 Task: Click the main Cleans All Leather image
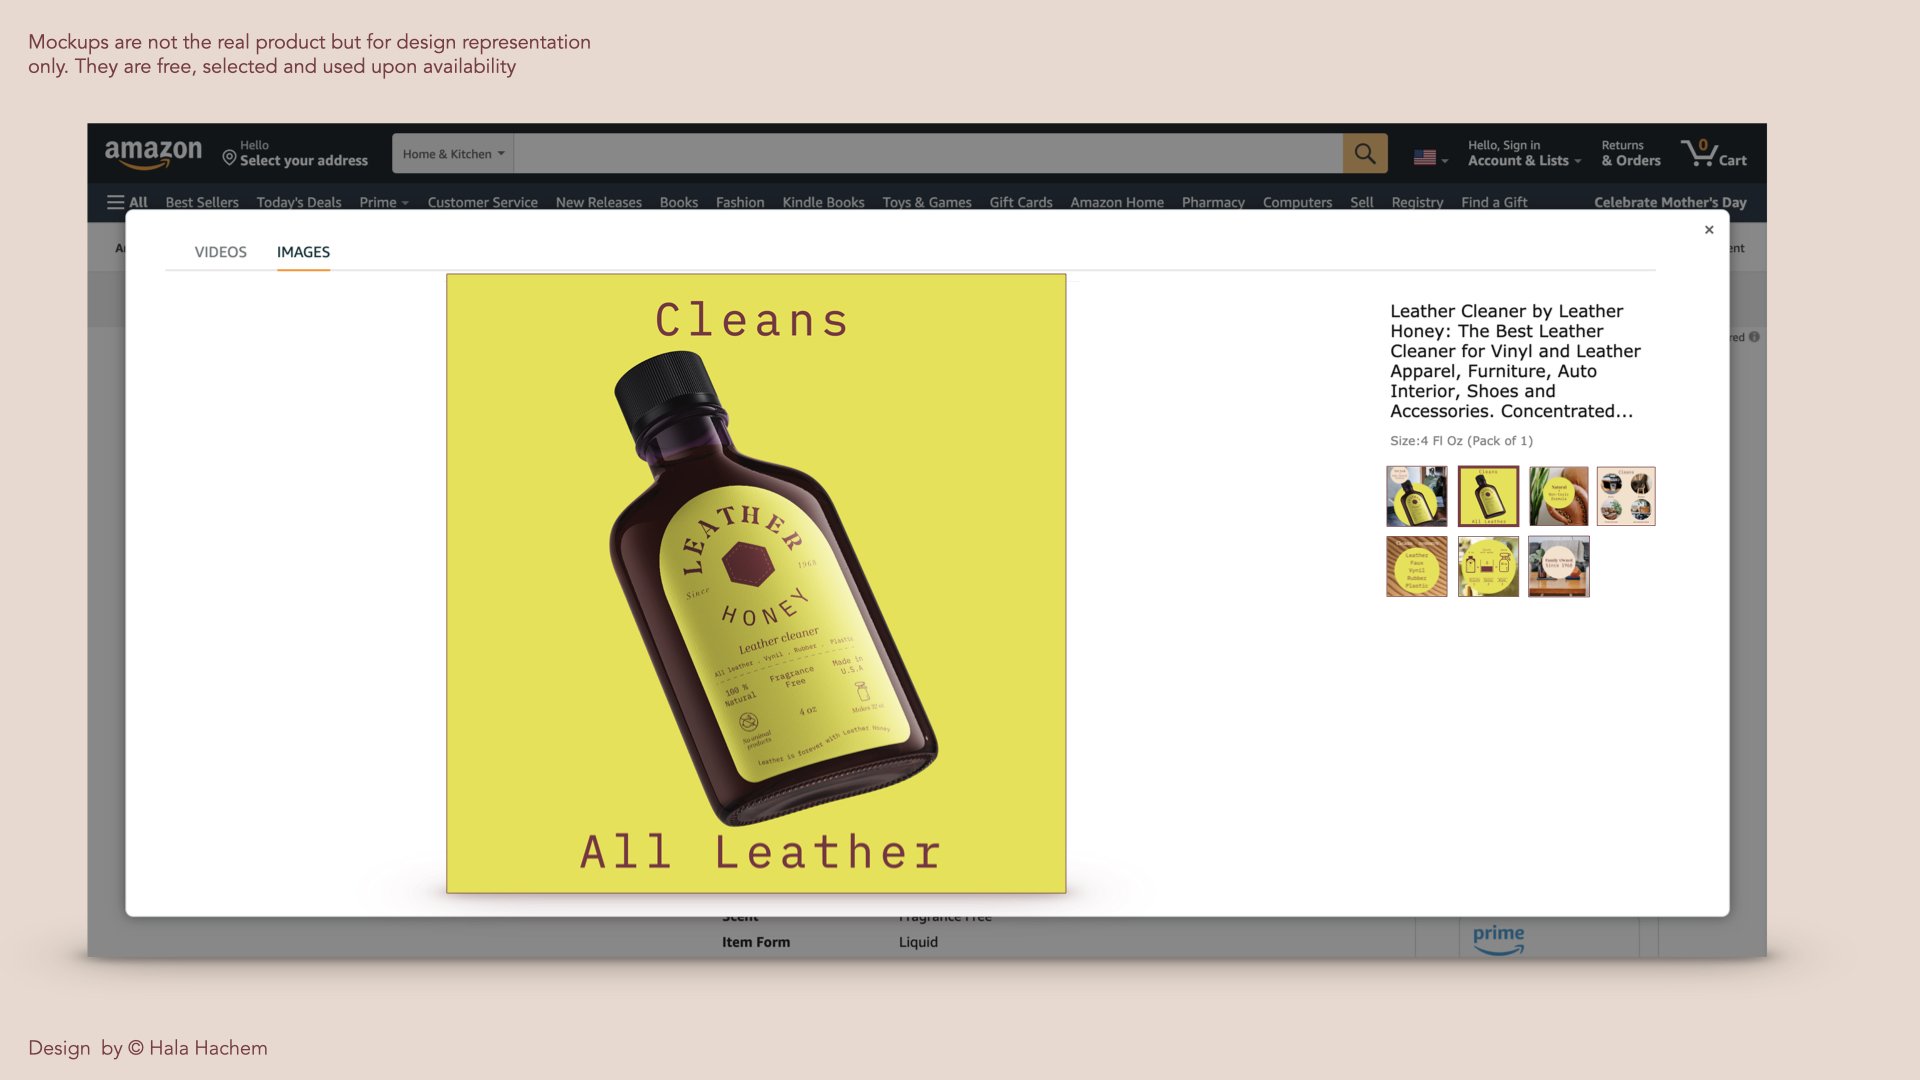[756, 583]
